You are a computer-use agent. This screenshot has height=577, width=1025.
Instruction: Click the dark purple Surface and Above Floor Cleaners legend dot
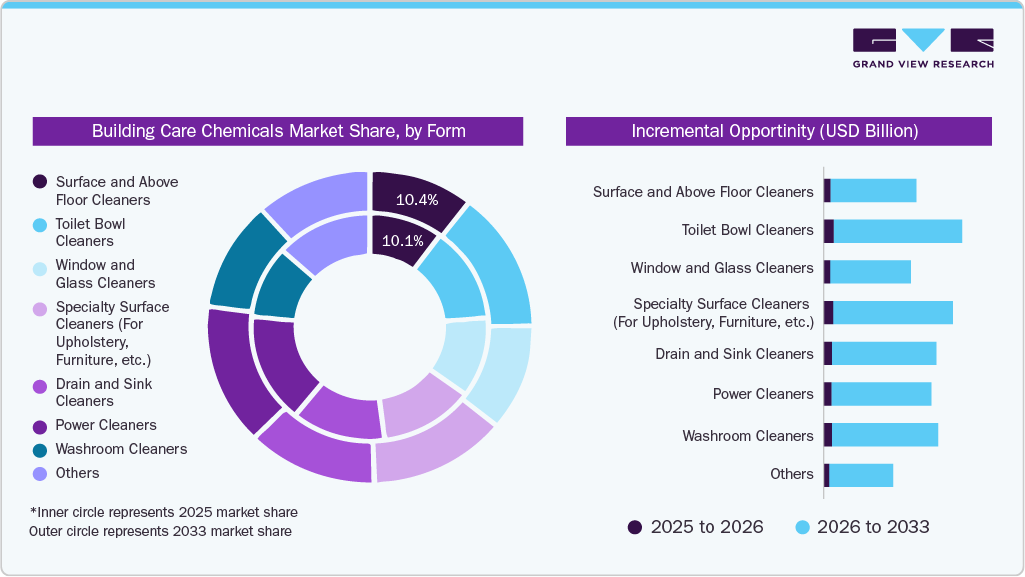40,182
